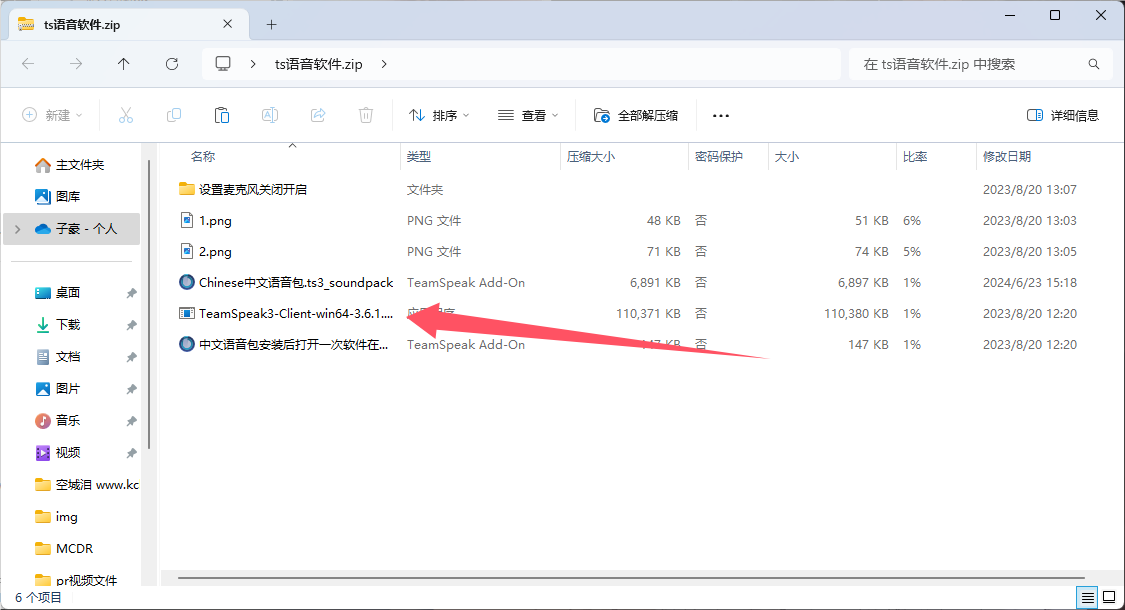Click the Delete trash icon

(x=366, y=115)
